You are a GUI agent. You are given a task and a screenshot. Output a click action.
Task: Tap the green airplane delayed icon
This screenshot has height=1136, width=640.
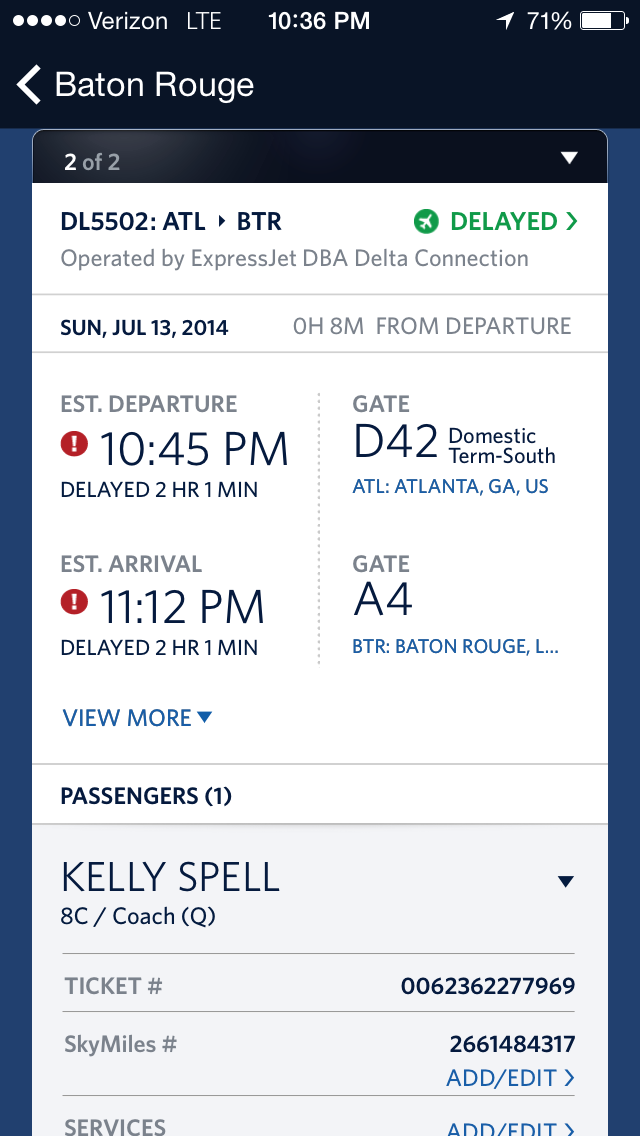click(x=426, y=221)
